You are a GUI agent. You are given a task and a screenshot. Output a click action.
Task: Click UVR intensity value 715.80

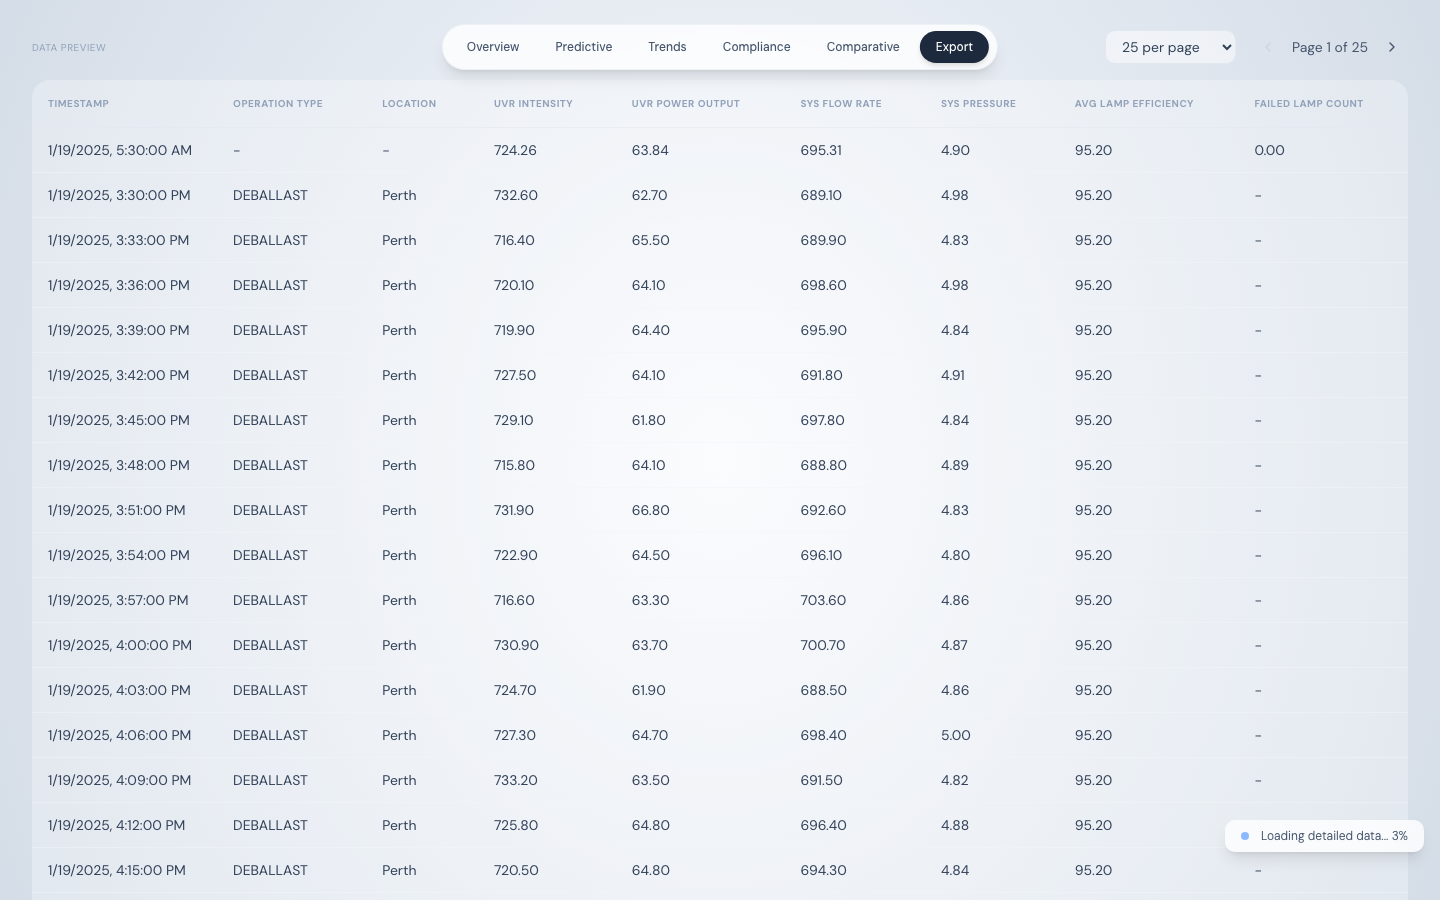click(514, 465)
